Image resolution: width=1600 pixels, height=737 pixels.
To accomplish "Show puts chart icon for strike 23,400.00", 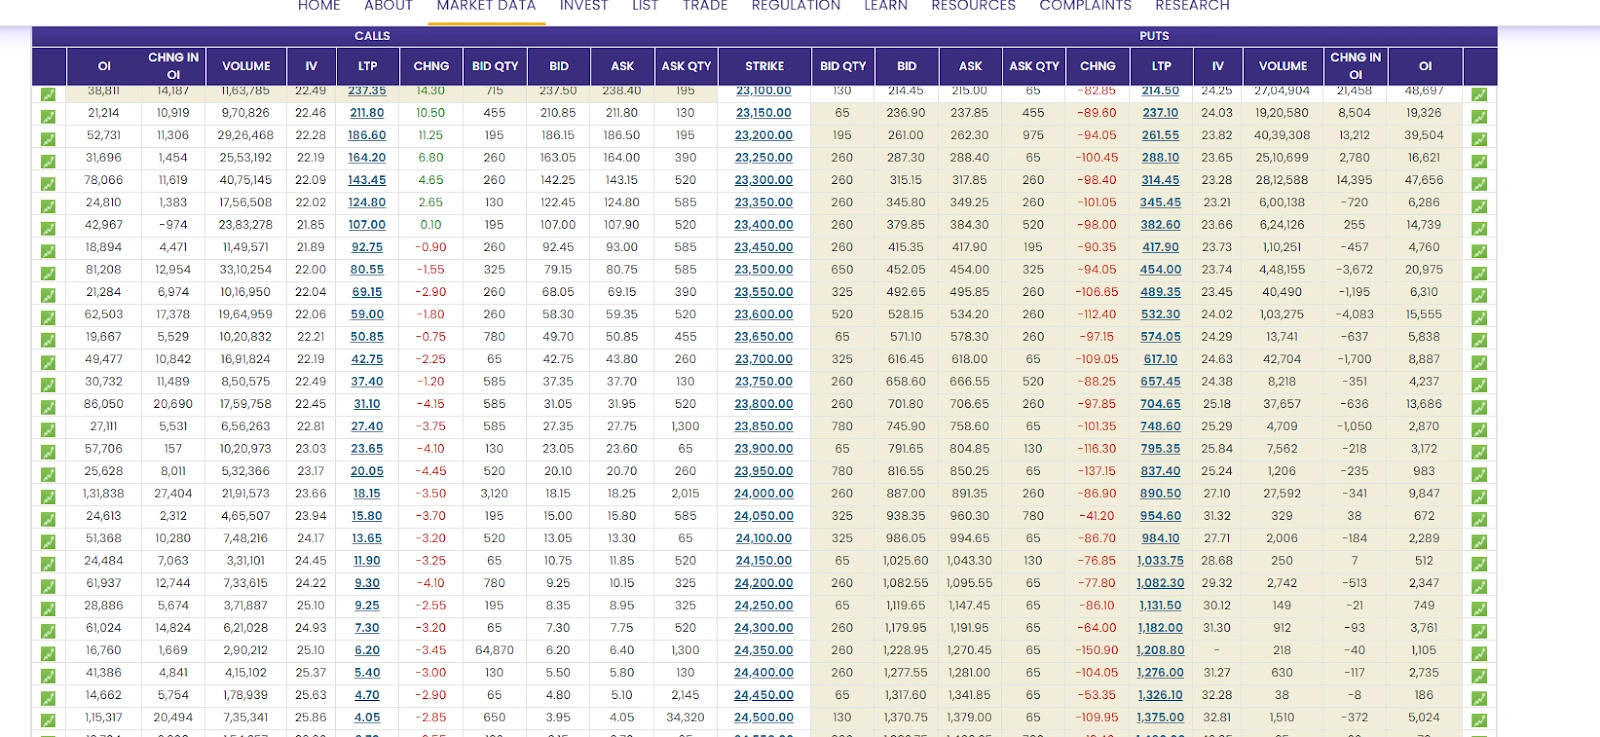I will (x=1479, y=228).
